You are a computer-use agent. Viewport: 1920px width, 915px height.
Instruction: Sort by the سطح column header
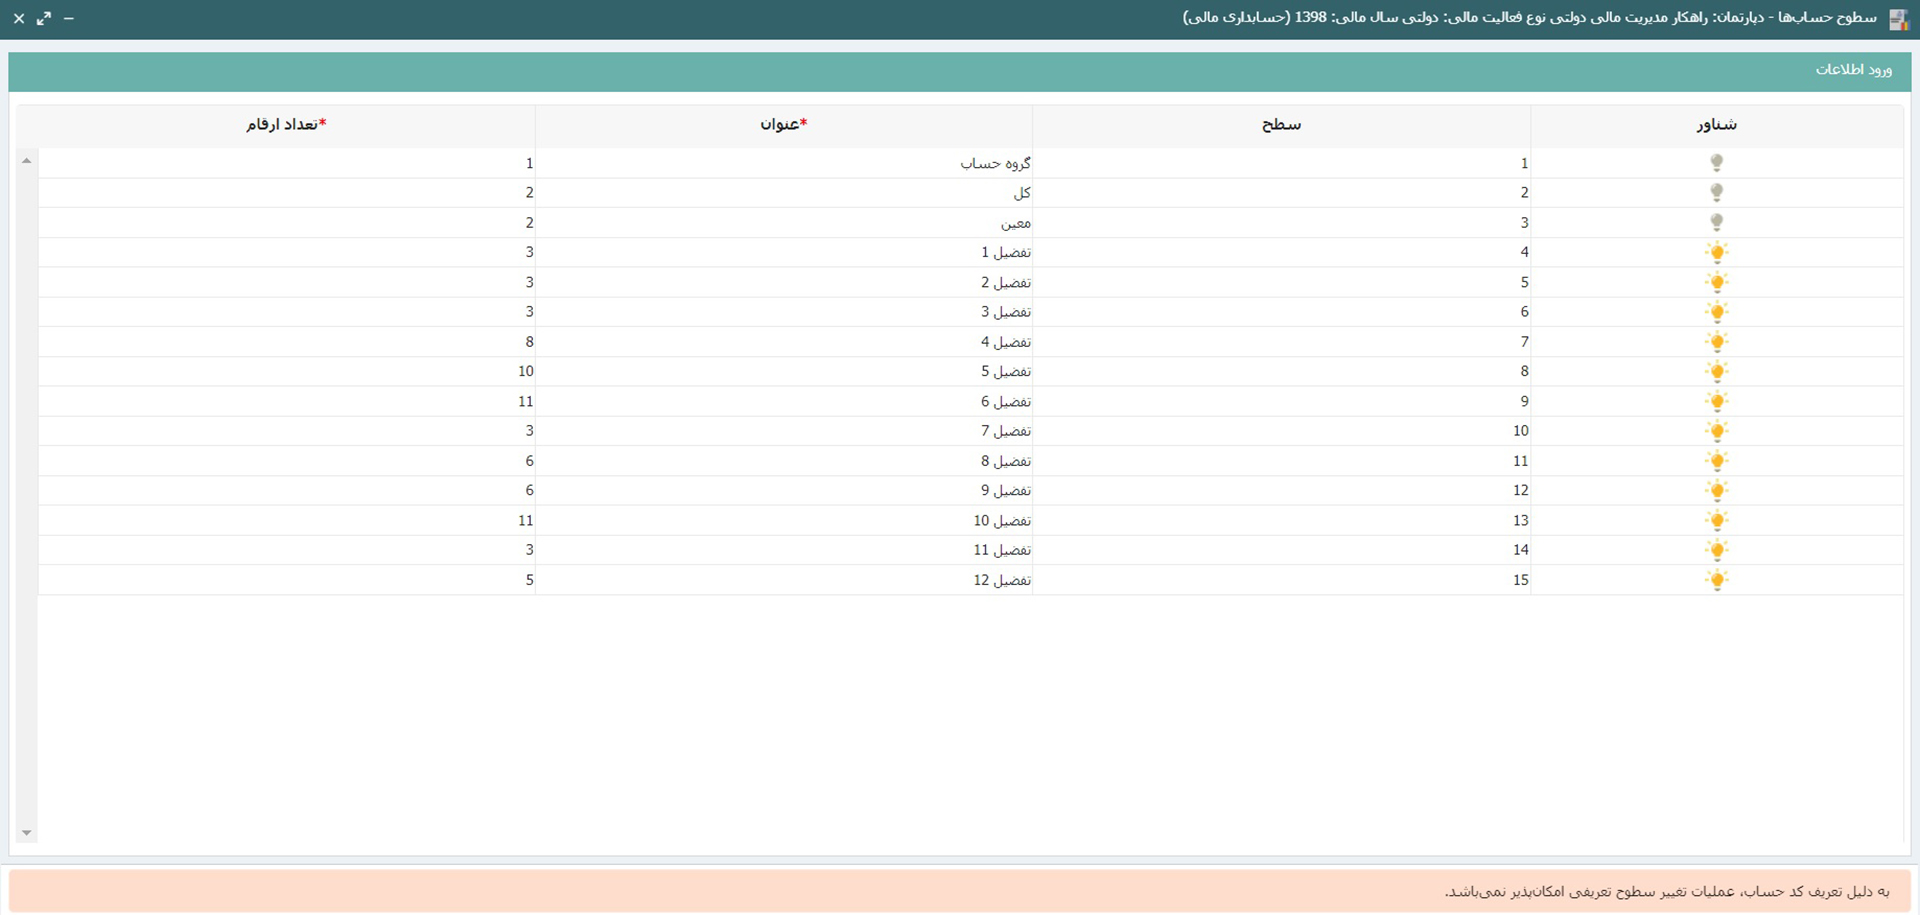tap(1281, 125)
